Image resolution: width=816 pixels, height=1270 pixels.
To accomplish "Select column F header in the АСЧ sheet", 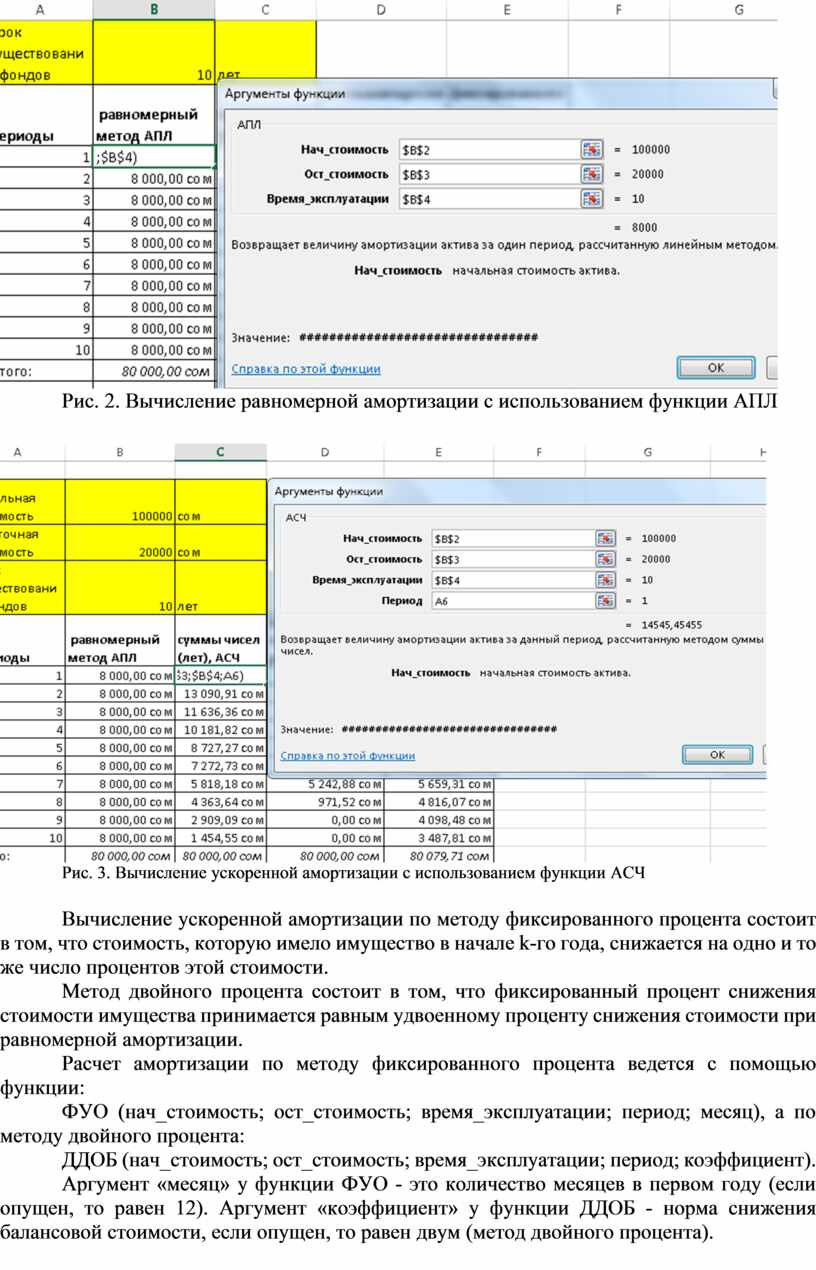I will 539,452.
